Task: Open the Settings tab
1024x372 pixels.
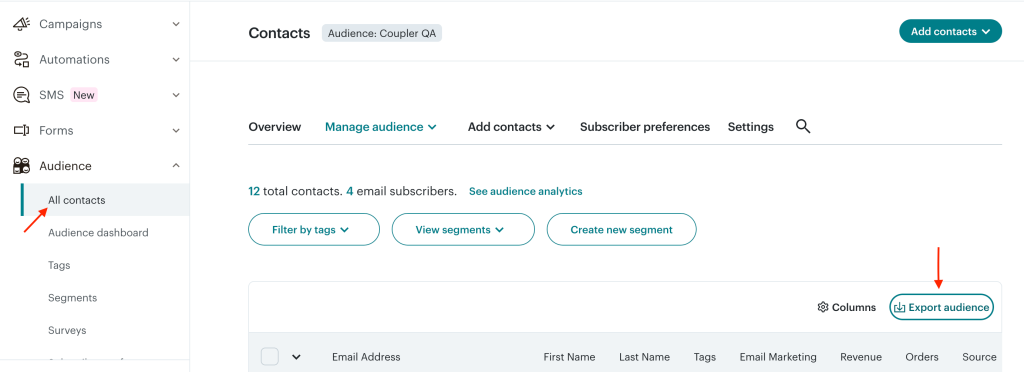Action: (x=750, y=127)
